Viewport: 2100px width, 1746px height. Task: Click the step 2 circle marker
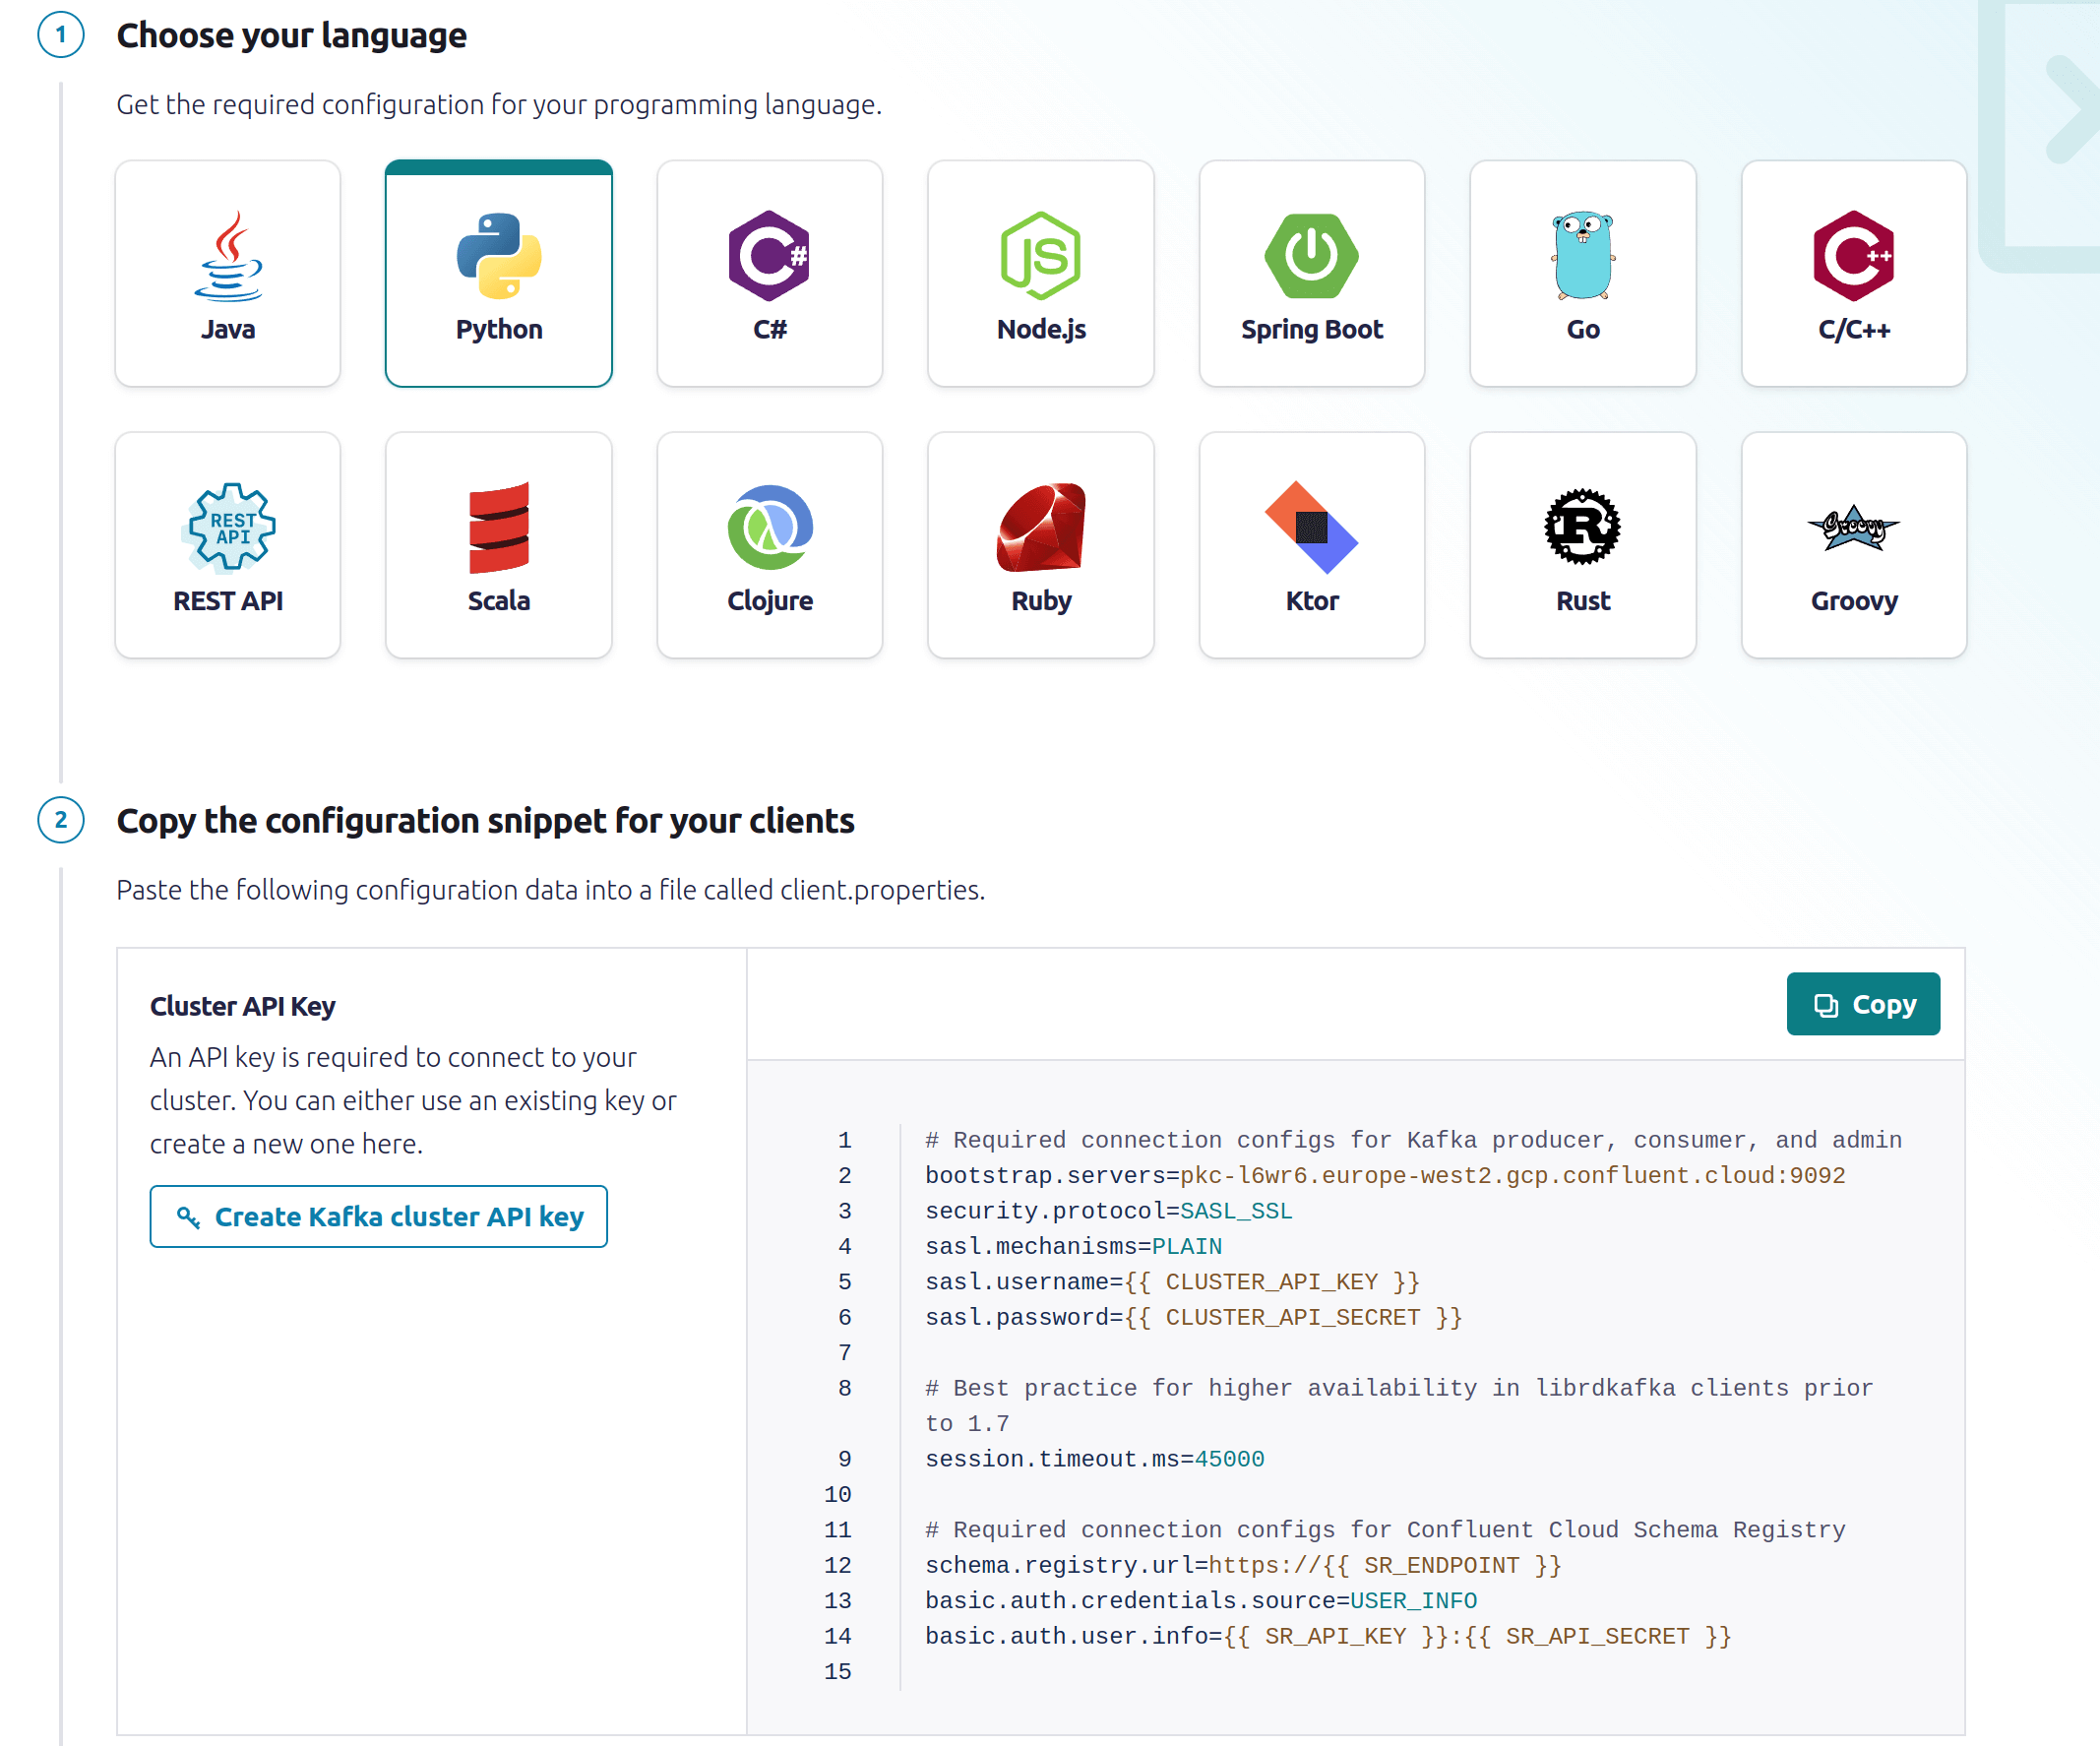tap(61, 820)
